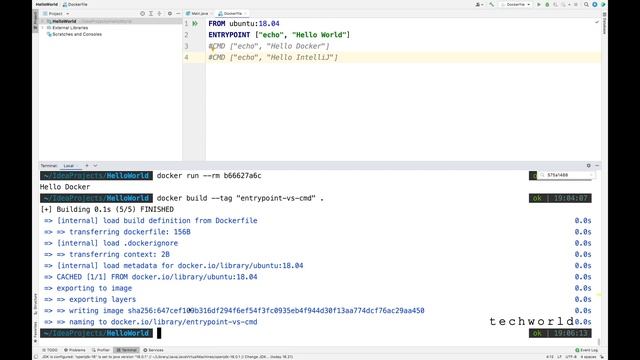The image size is (640, 360).
Task: Click the 4 spaces indent indicator
Action: pos(588,357)
